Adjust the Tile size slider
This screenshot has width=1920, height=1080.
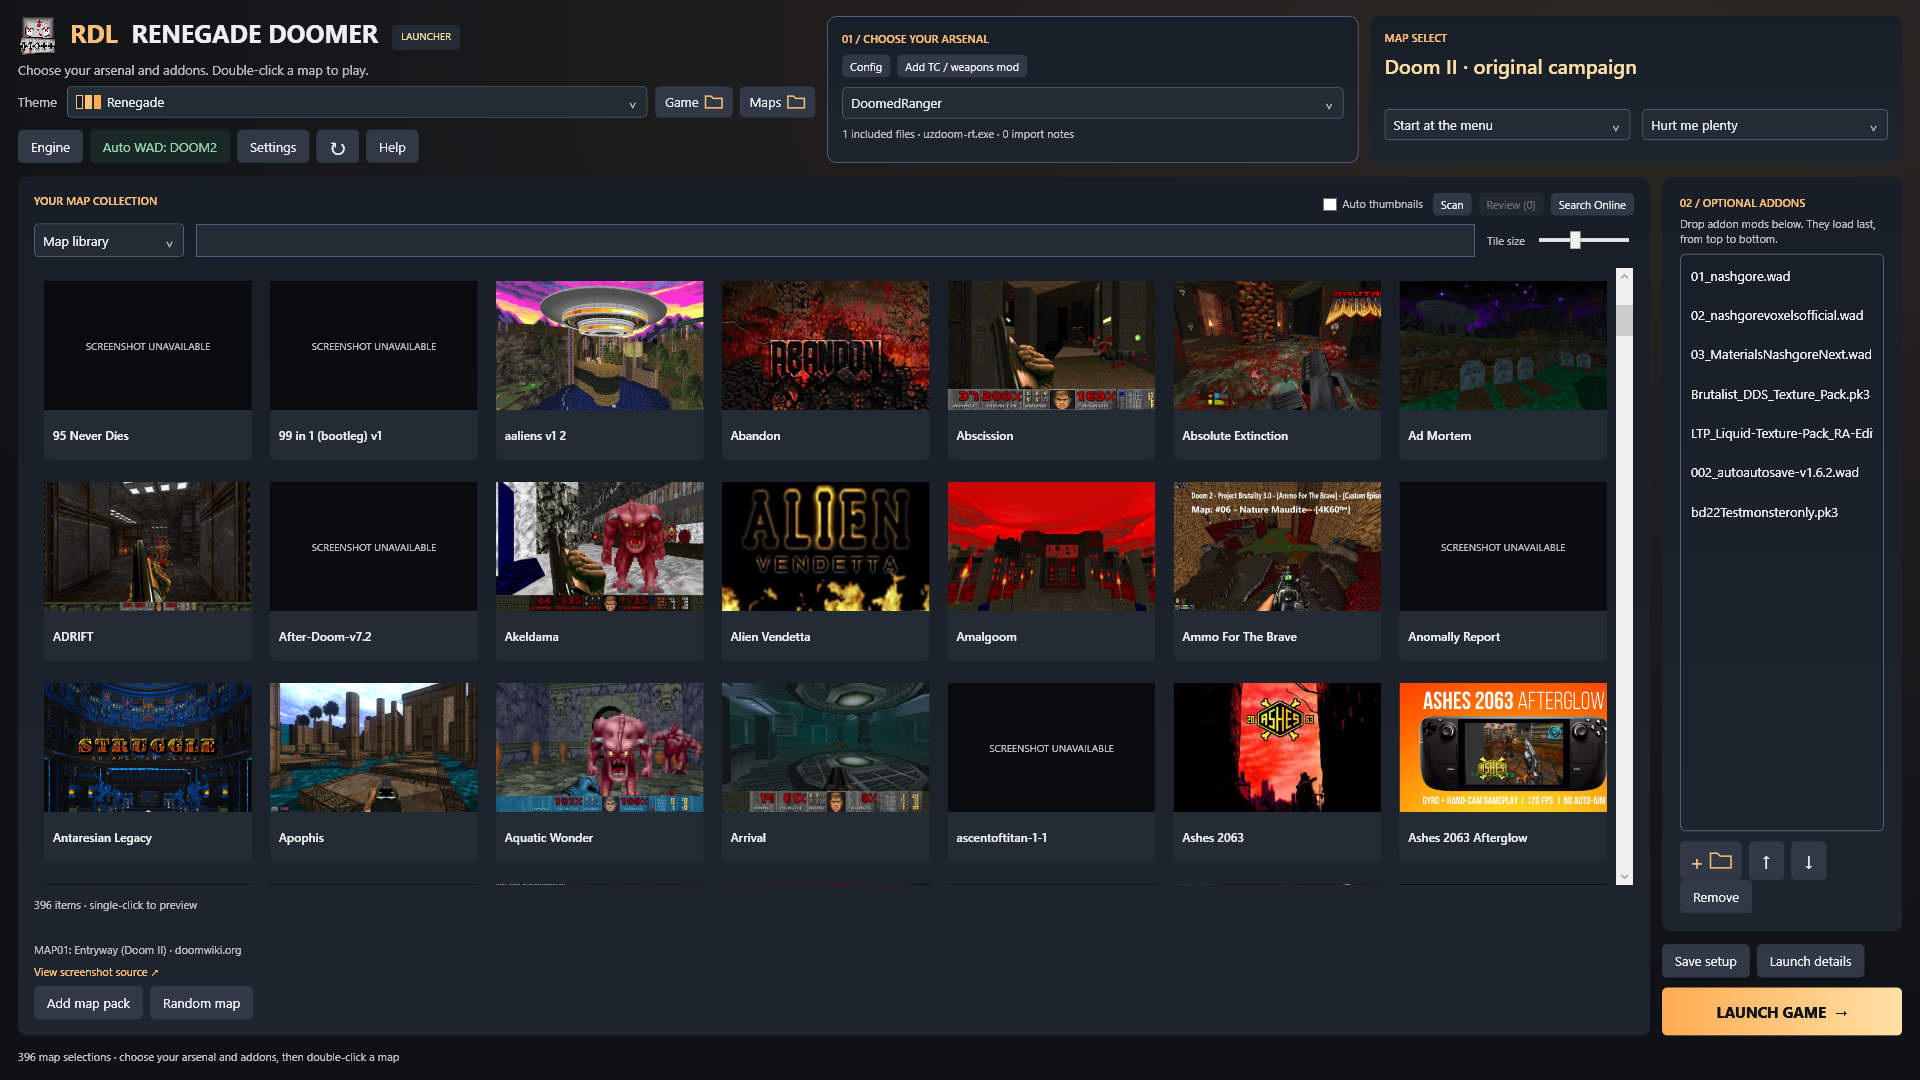pyautogui.click(x=1583, y=240)
